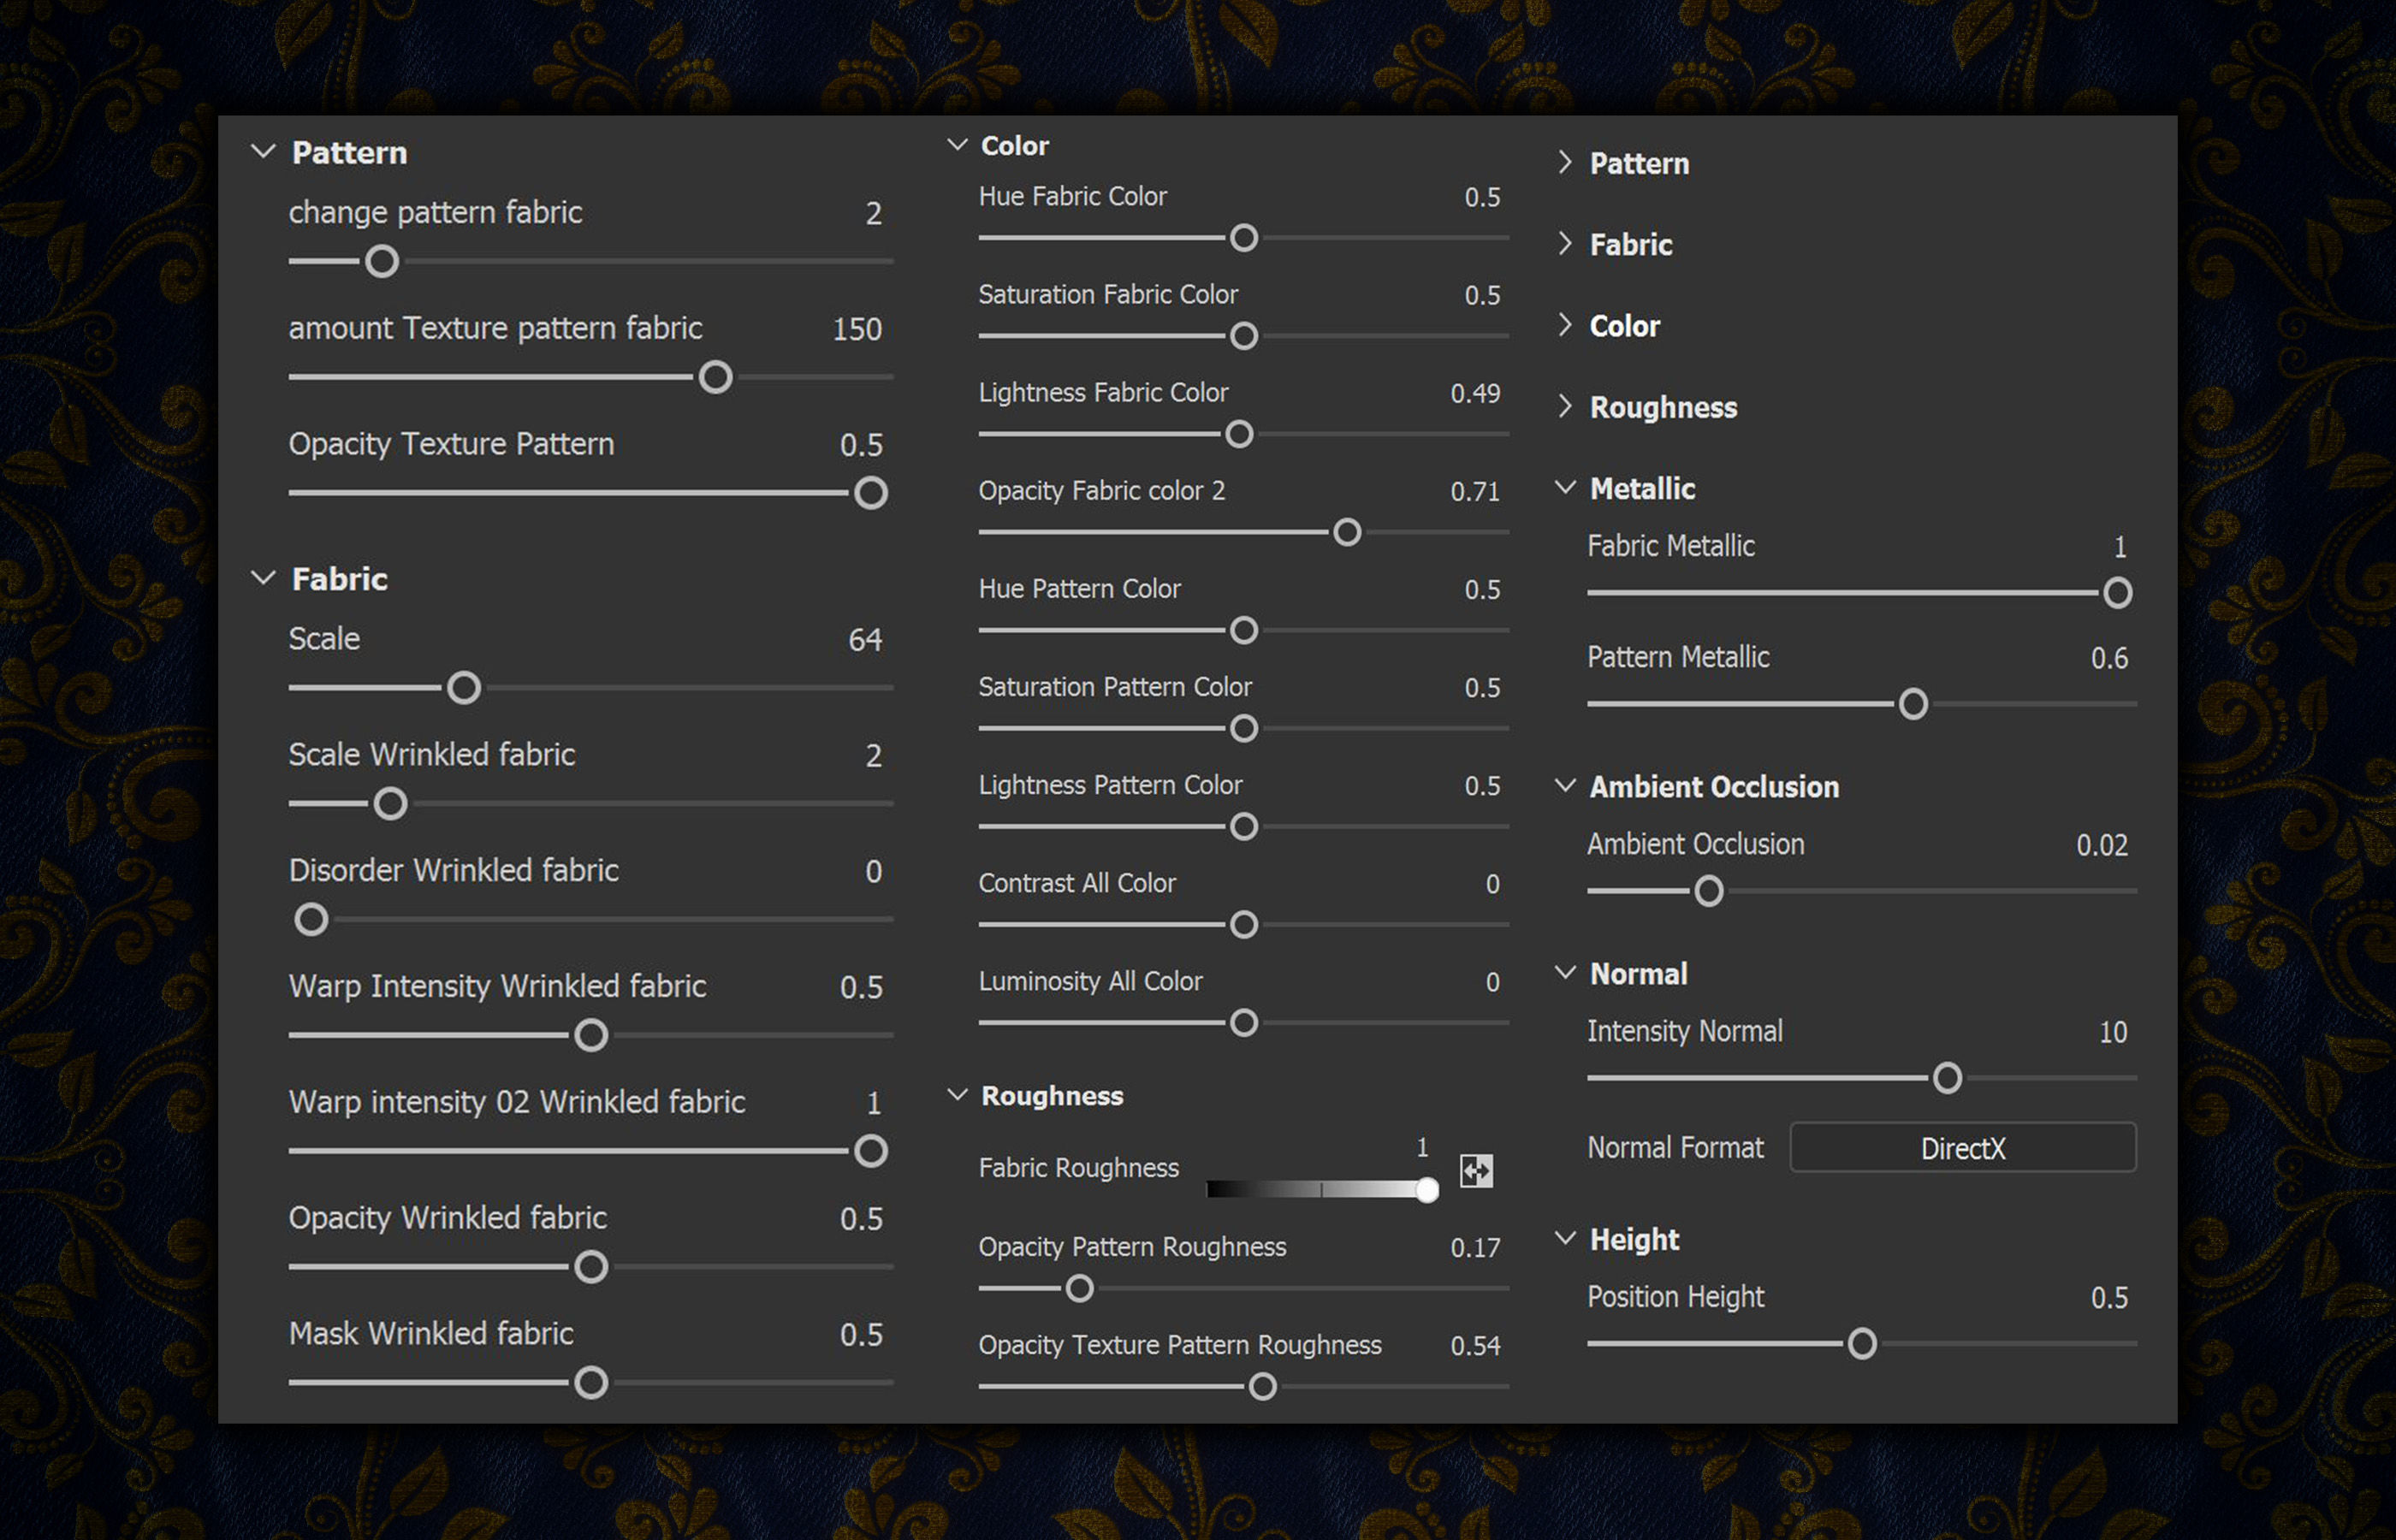Click the Position Height slider handle
2396x1540 pixels.
point(1862,1344)
